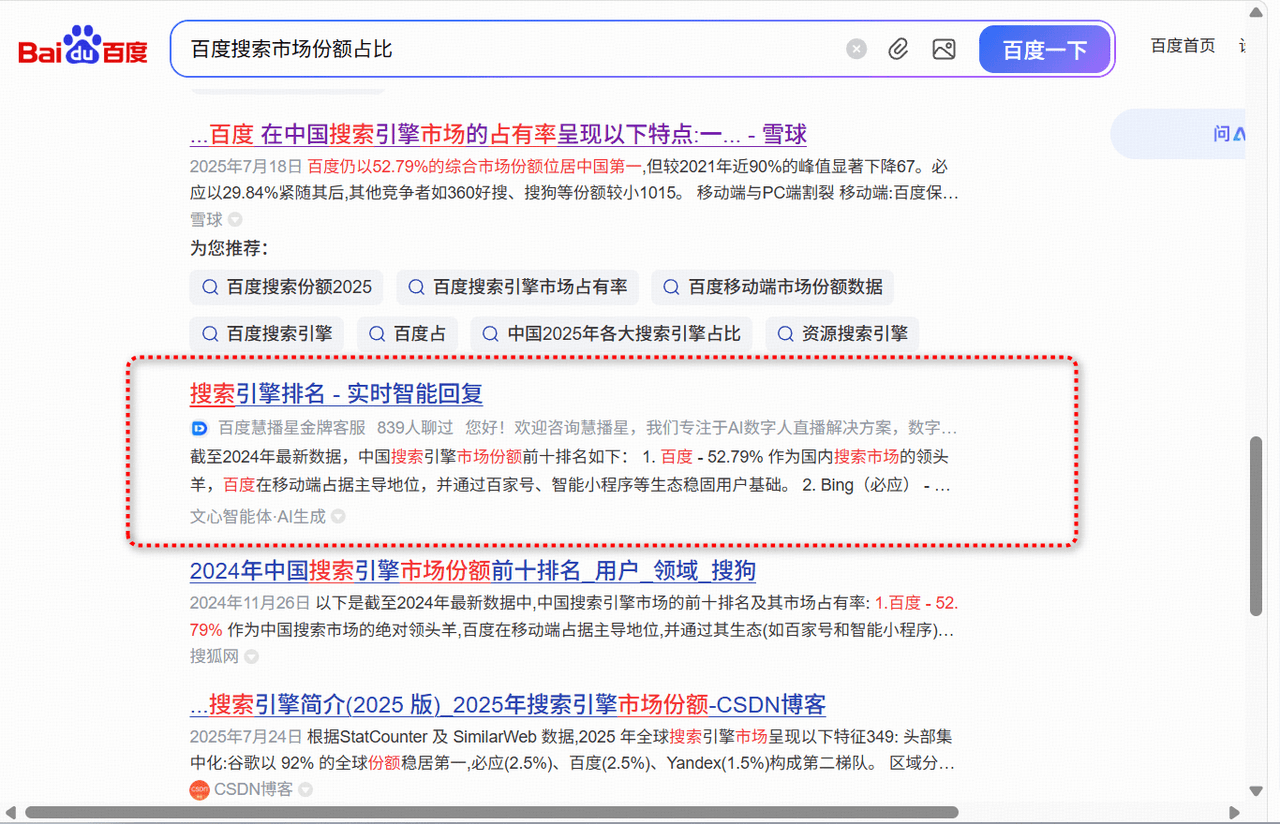1280x824 pixels.
Task: Click the magnifier icon in 资源搜索引擎 chip
Action: pyautogui.click(x=785, y=333)
